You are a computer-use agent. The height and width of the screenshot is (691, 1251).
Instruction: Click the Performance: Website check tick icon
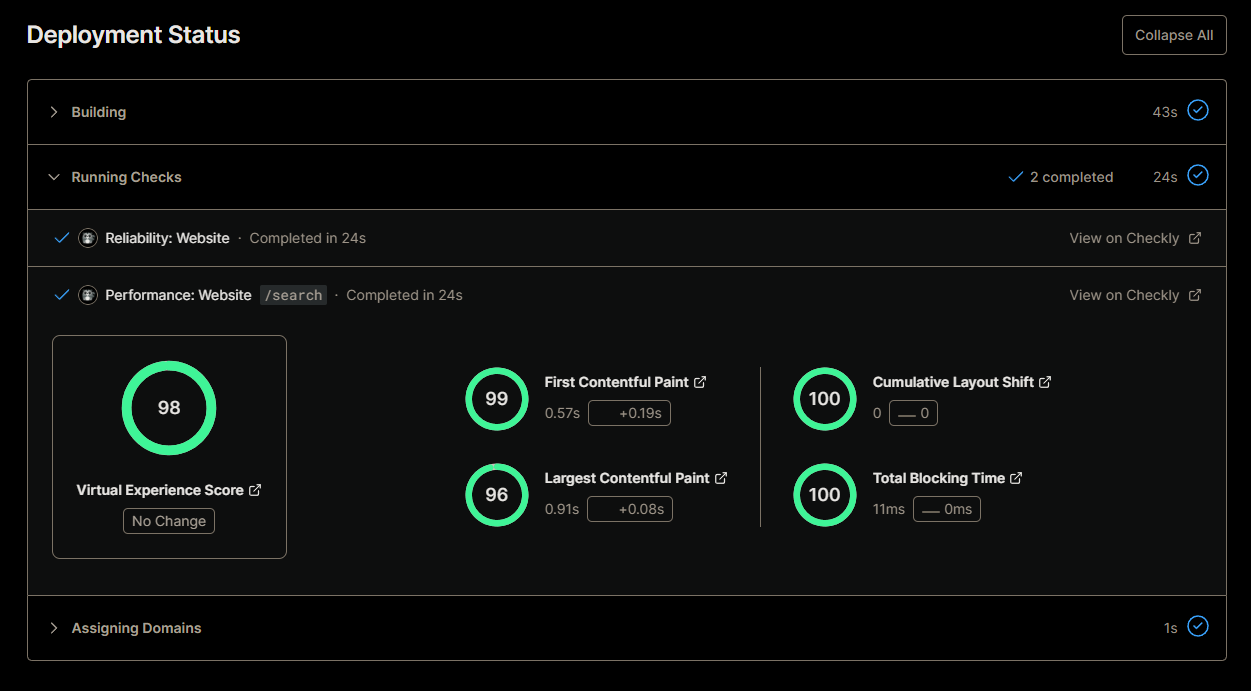pos(62,295)
